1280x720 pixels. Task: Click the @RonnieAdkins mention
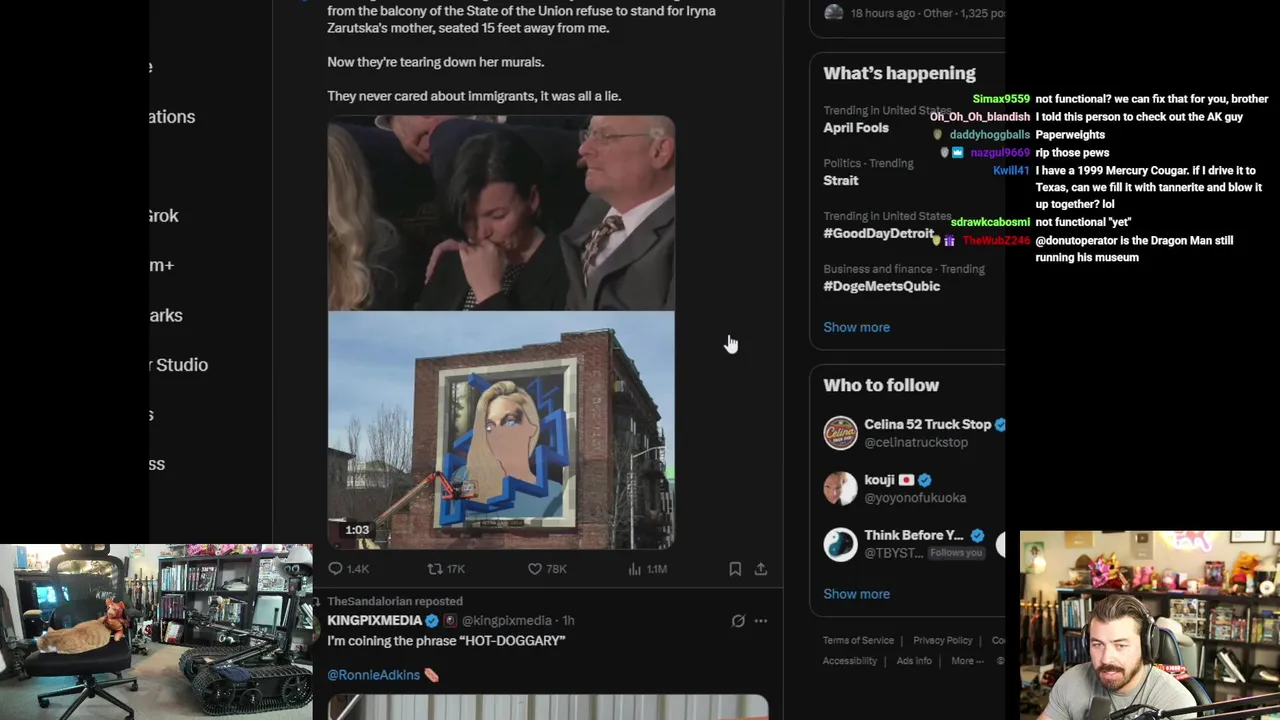[x=374, y=675]
